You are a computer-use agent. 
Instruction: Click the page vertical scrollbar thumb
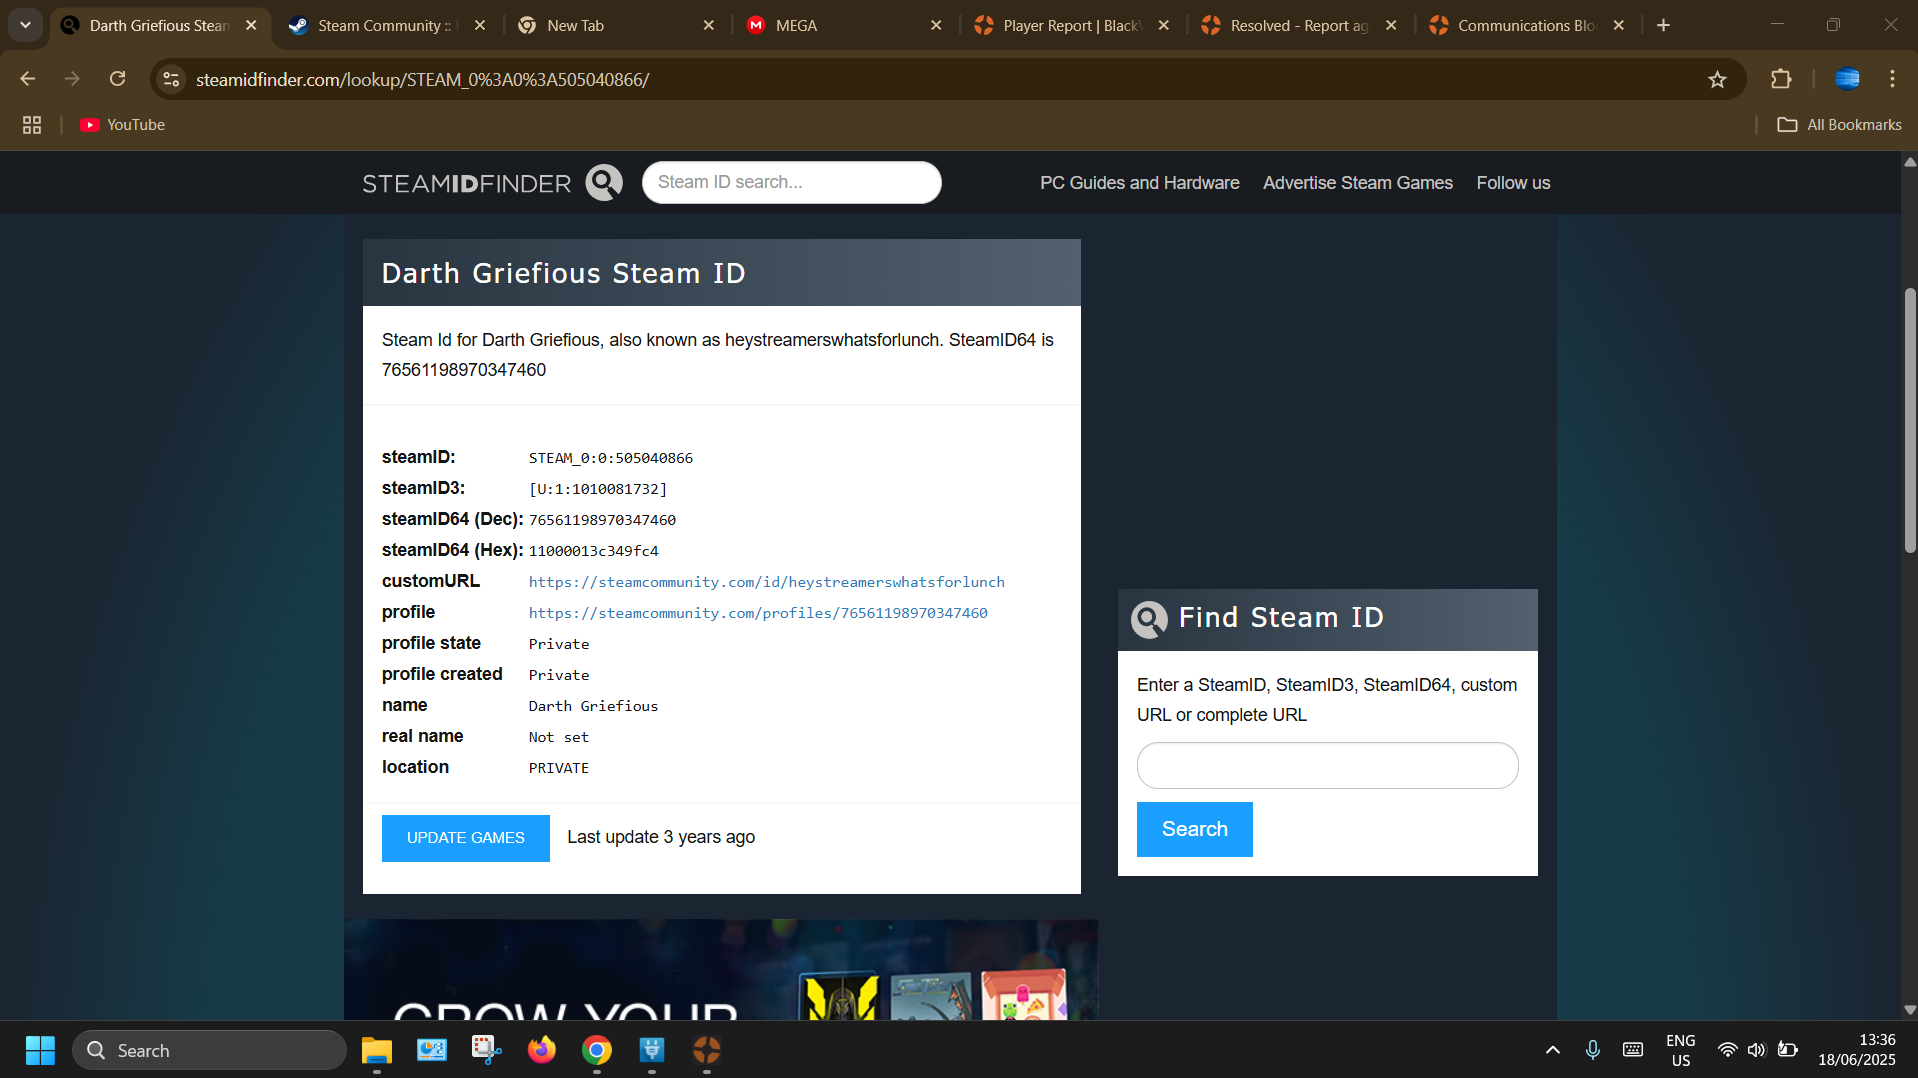tap(1909, 420)
